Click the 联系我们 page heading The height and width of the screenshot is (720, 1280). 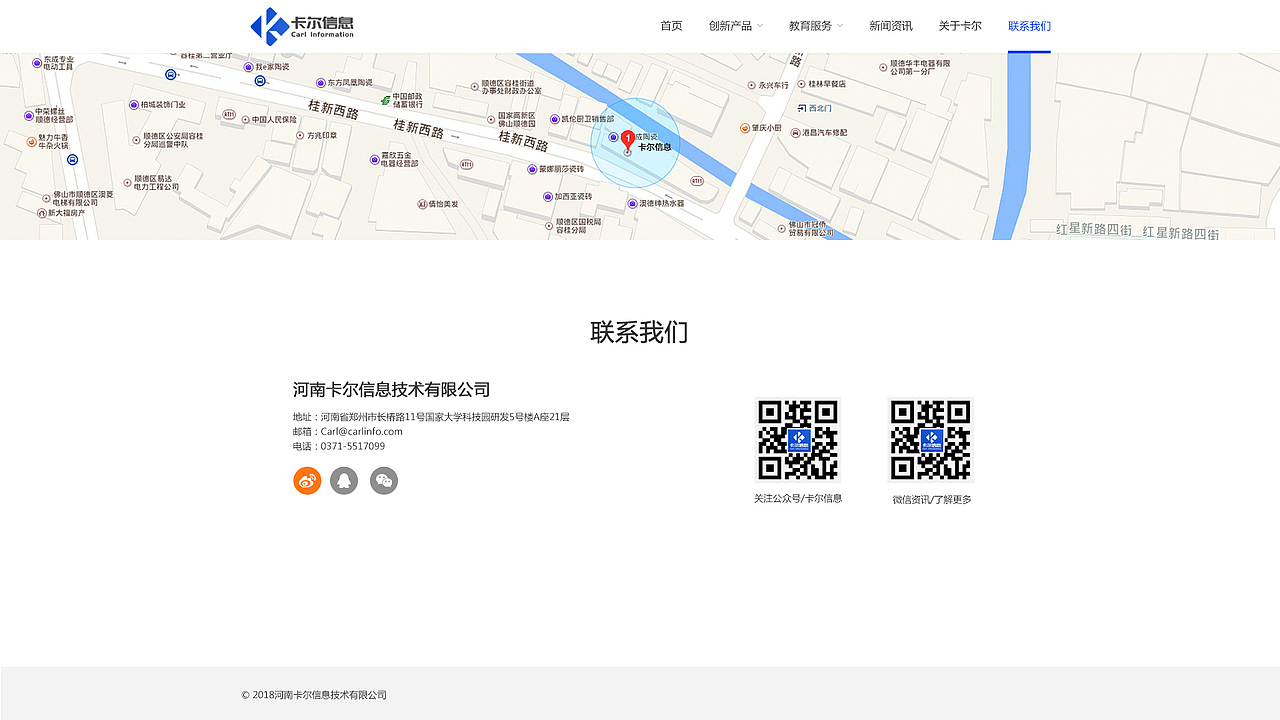(x=639, y=332)
